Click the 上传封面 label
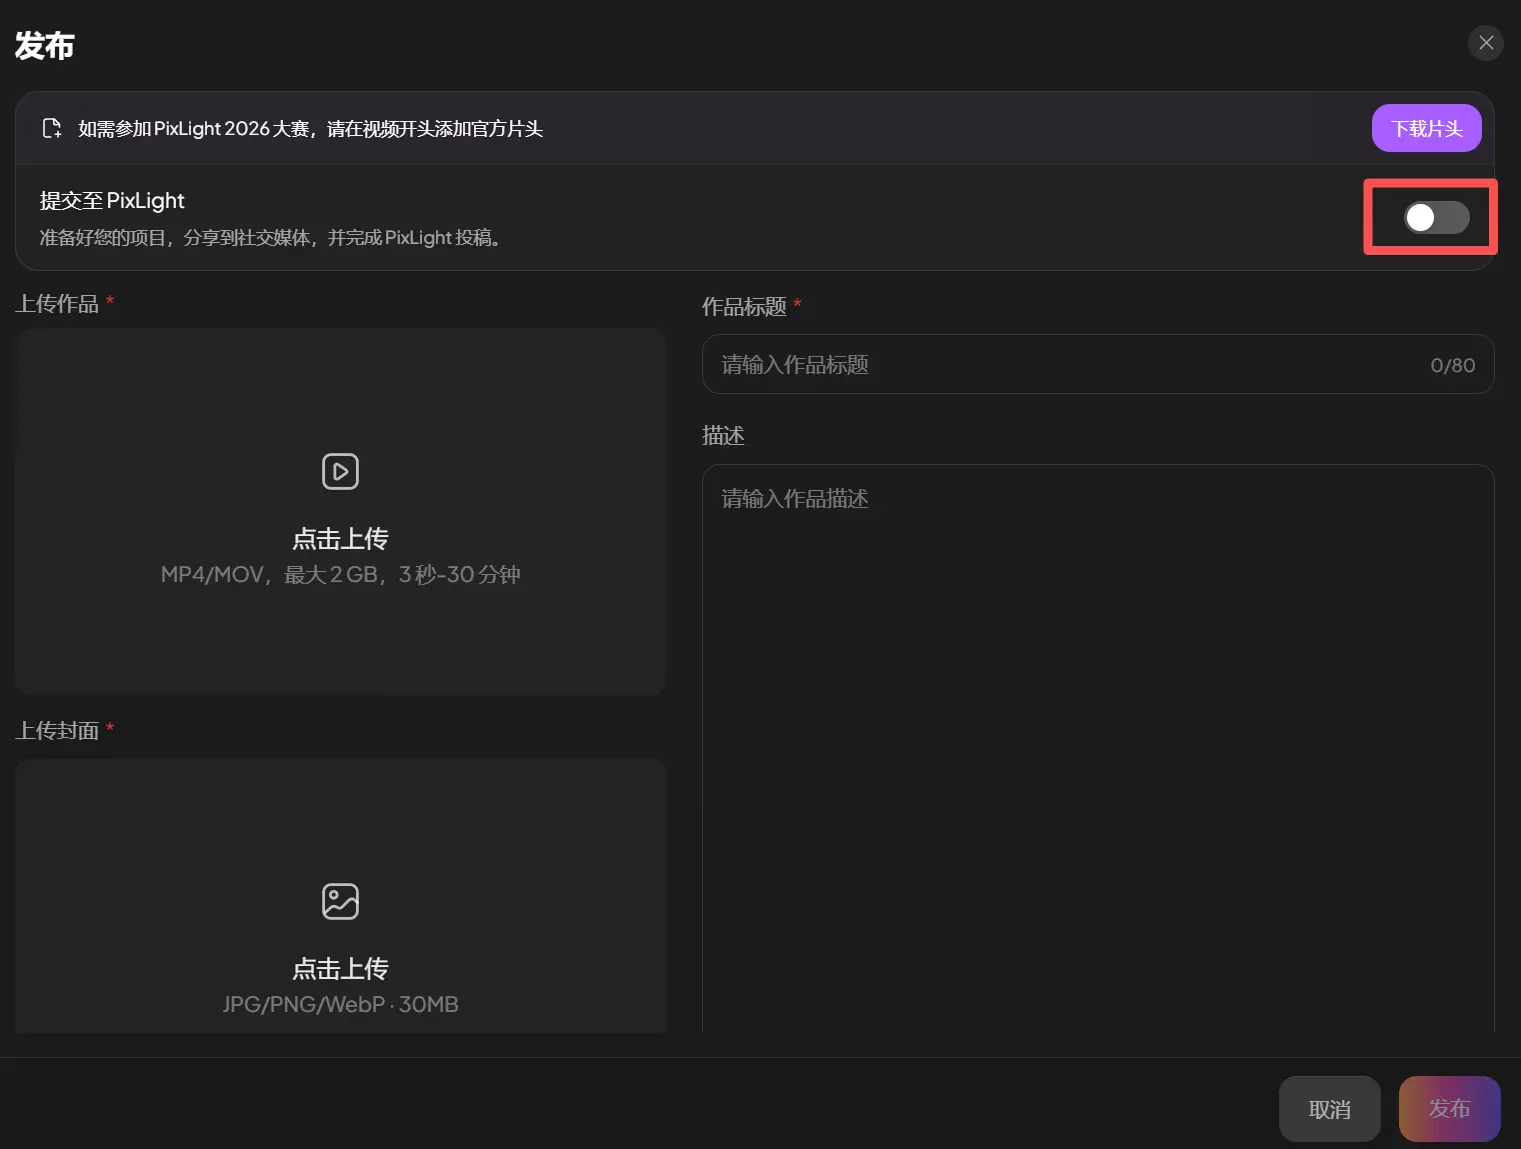Viewport: 1521px width, 1149px height. 57,731
